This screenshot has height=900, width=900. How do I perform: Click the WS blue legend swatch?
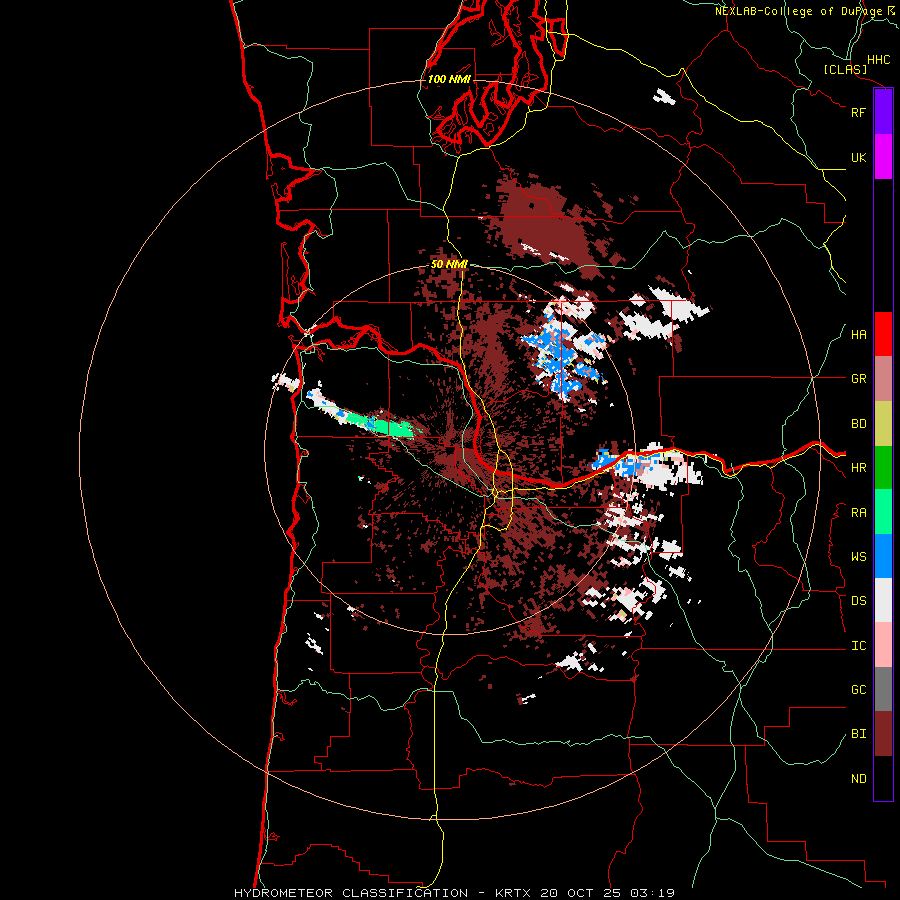click(883, 556)
